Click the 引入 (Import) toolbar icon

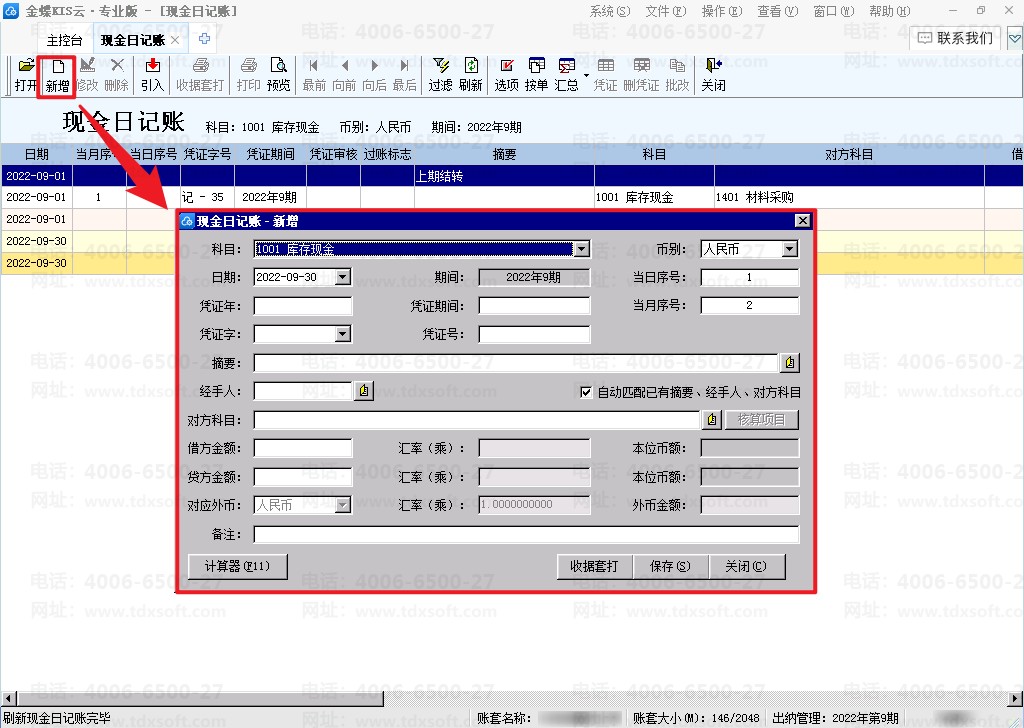152,75
